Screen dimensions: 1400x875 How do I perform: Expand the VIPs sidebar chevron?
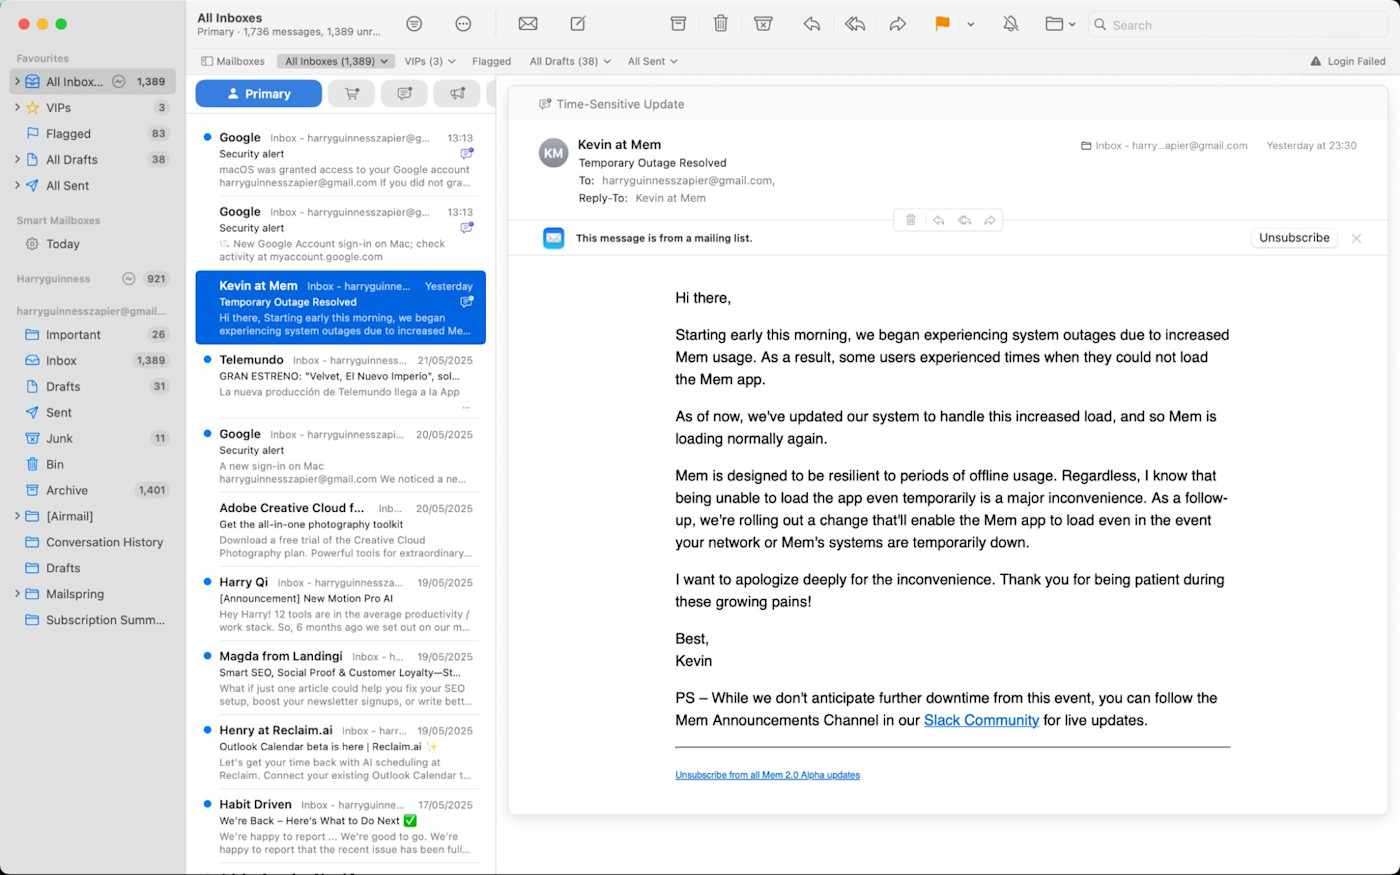tap(17, 108)
